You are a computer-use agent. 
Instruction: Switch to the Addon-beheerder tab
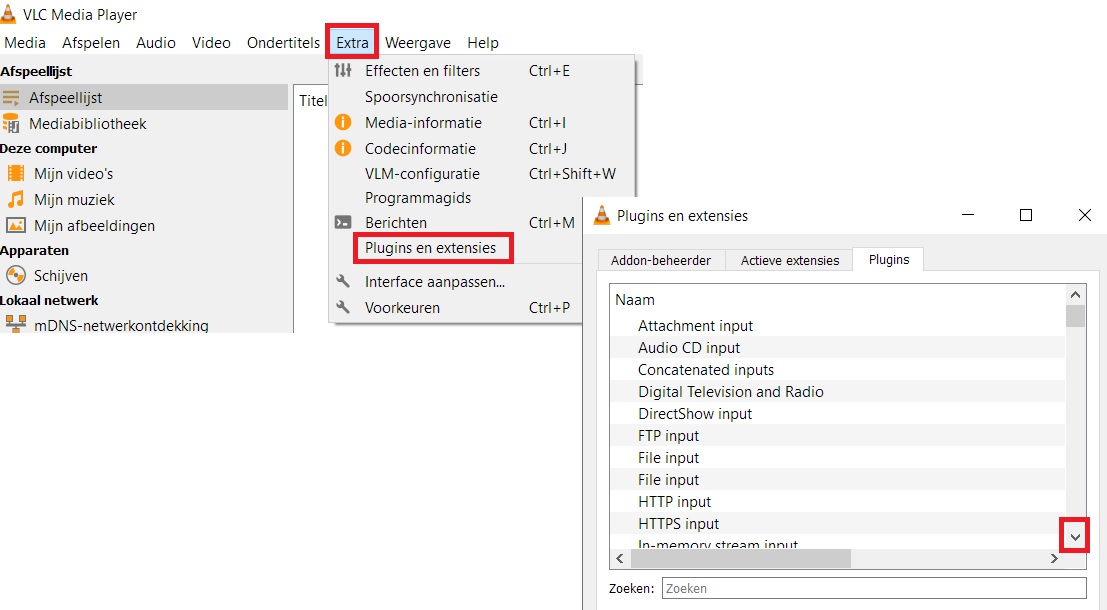(x=661, y=260)
